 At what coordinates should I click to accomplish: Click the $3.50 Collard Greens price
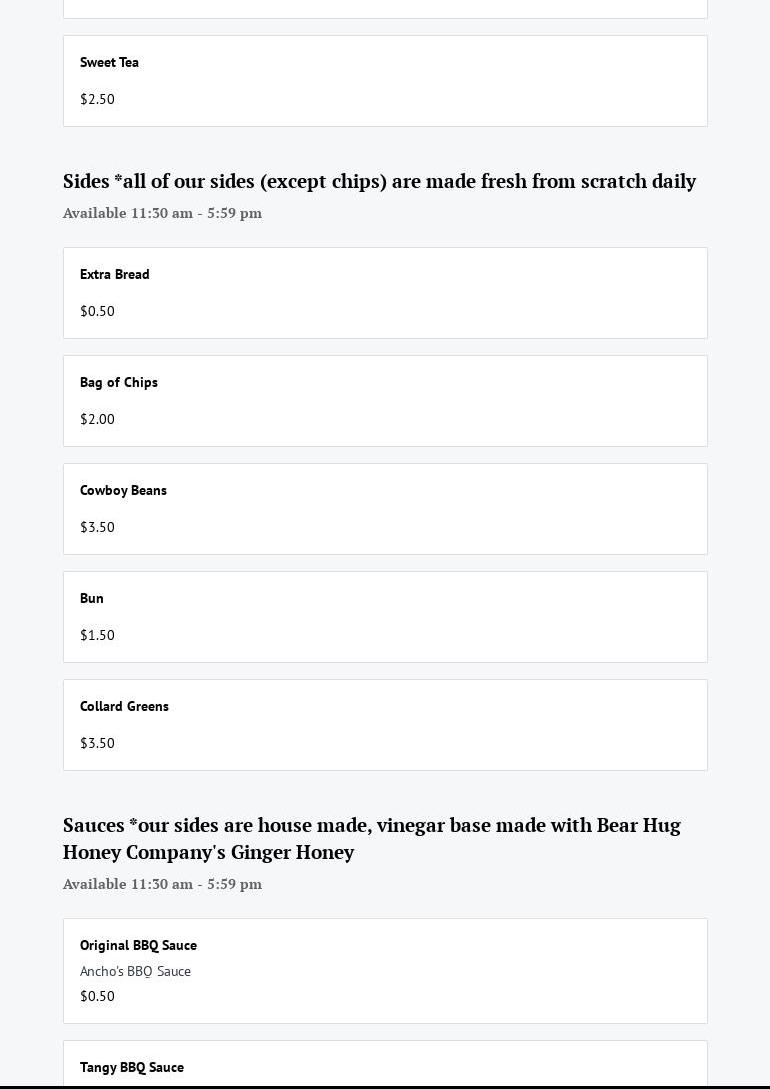pos(97,743)
